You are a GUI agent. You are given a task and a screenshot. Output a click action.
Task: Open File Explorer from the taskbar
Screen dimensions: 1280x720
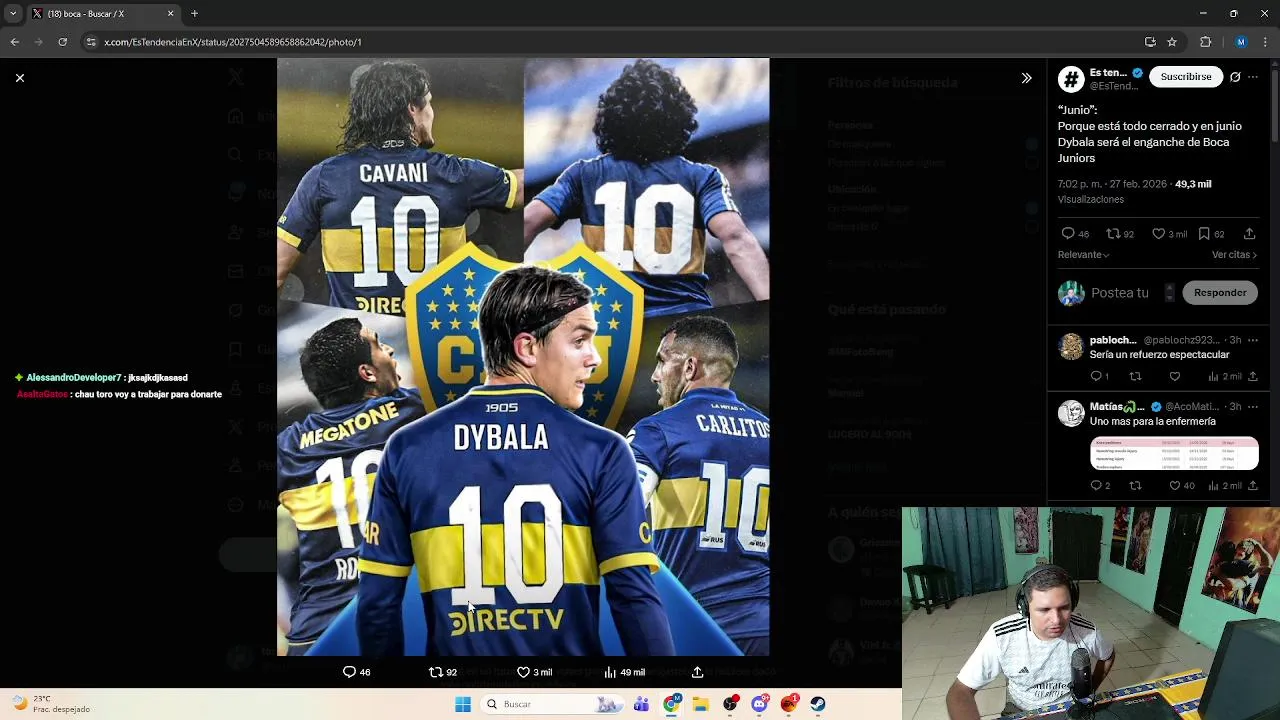point(701,704)
